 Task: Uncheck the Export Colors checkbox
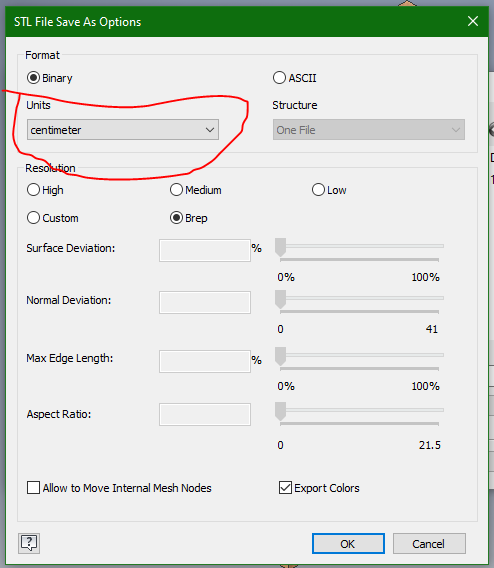pyautogui.click(x=285, y=488)
